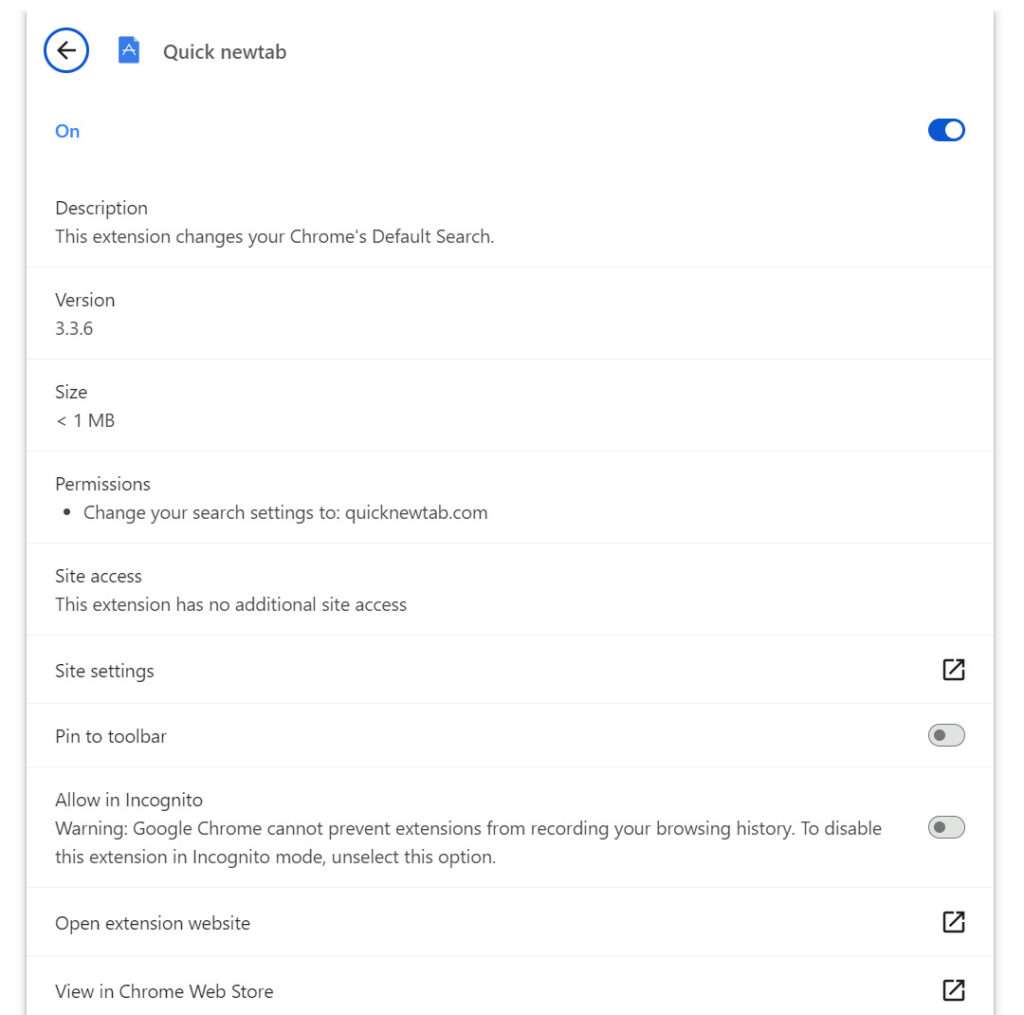
Task: Open the Site settings label
Action: (x=105, y=671)
